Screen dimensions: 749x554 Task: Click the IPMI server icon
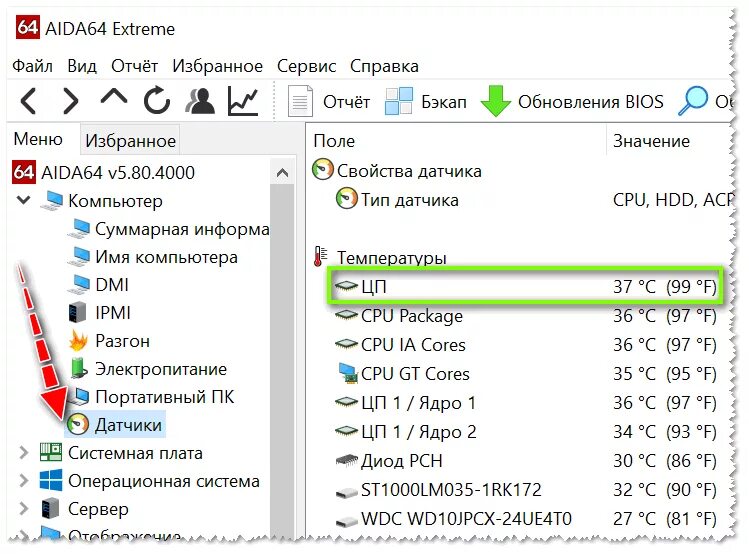(78, 312)
